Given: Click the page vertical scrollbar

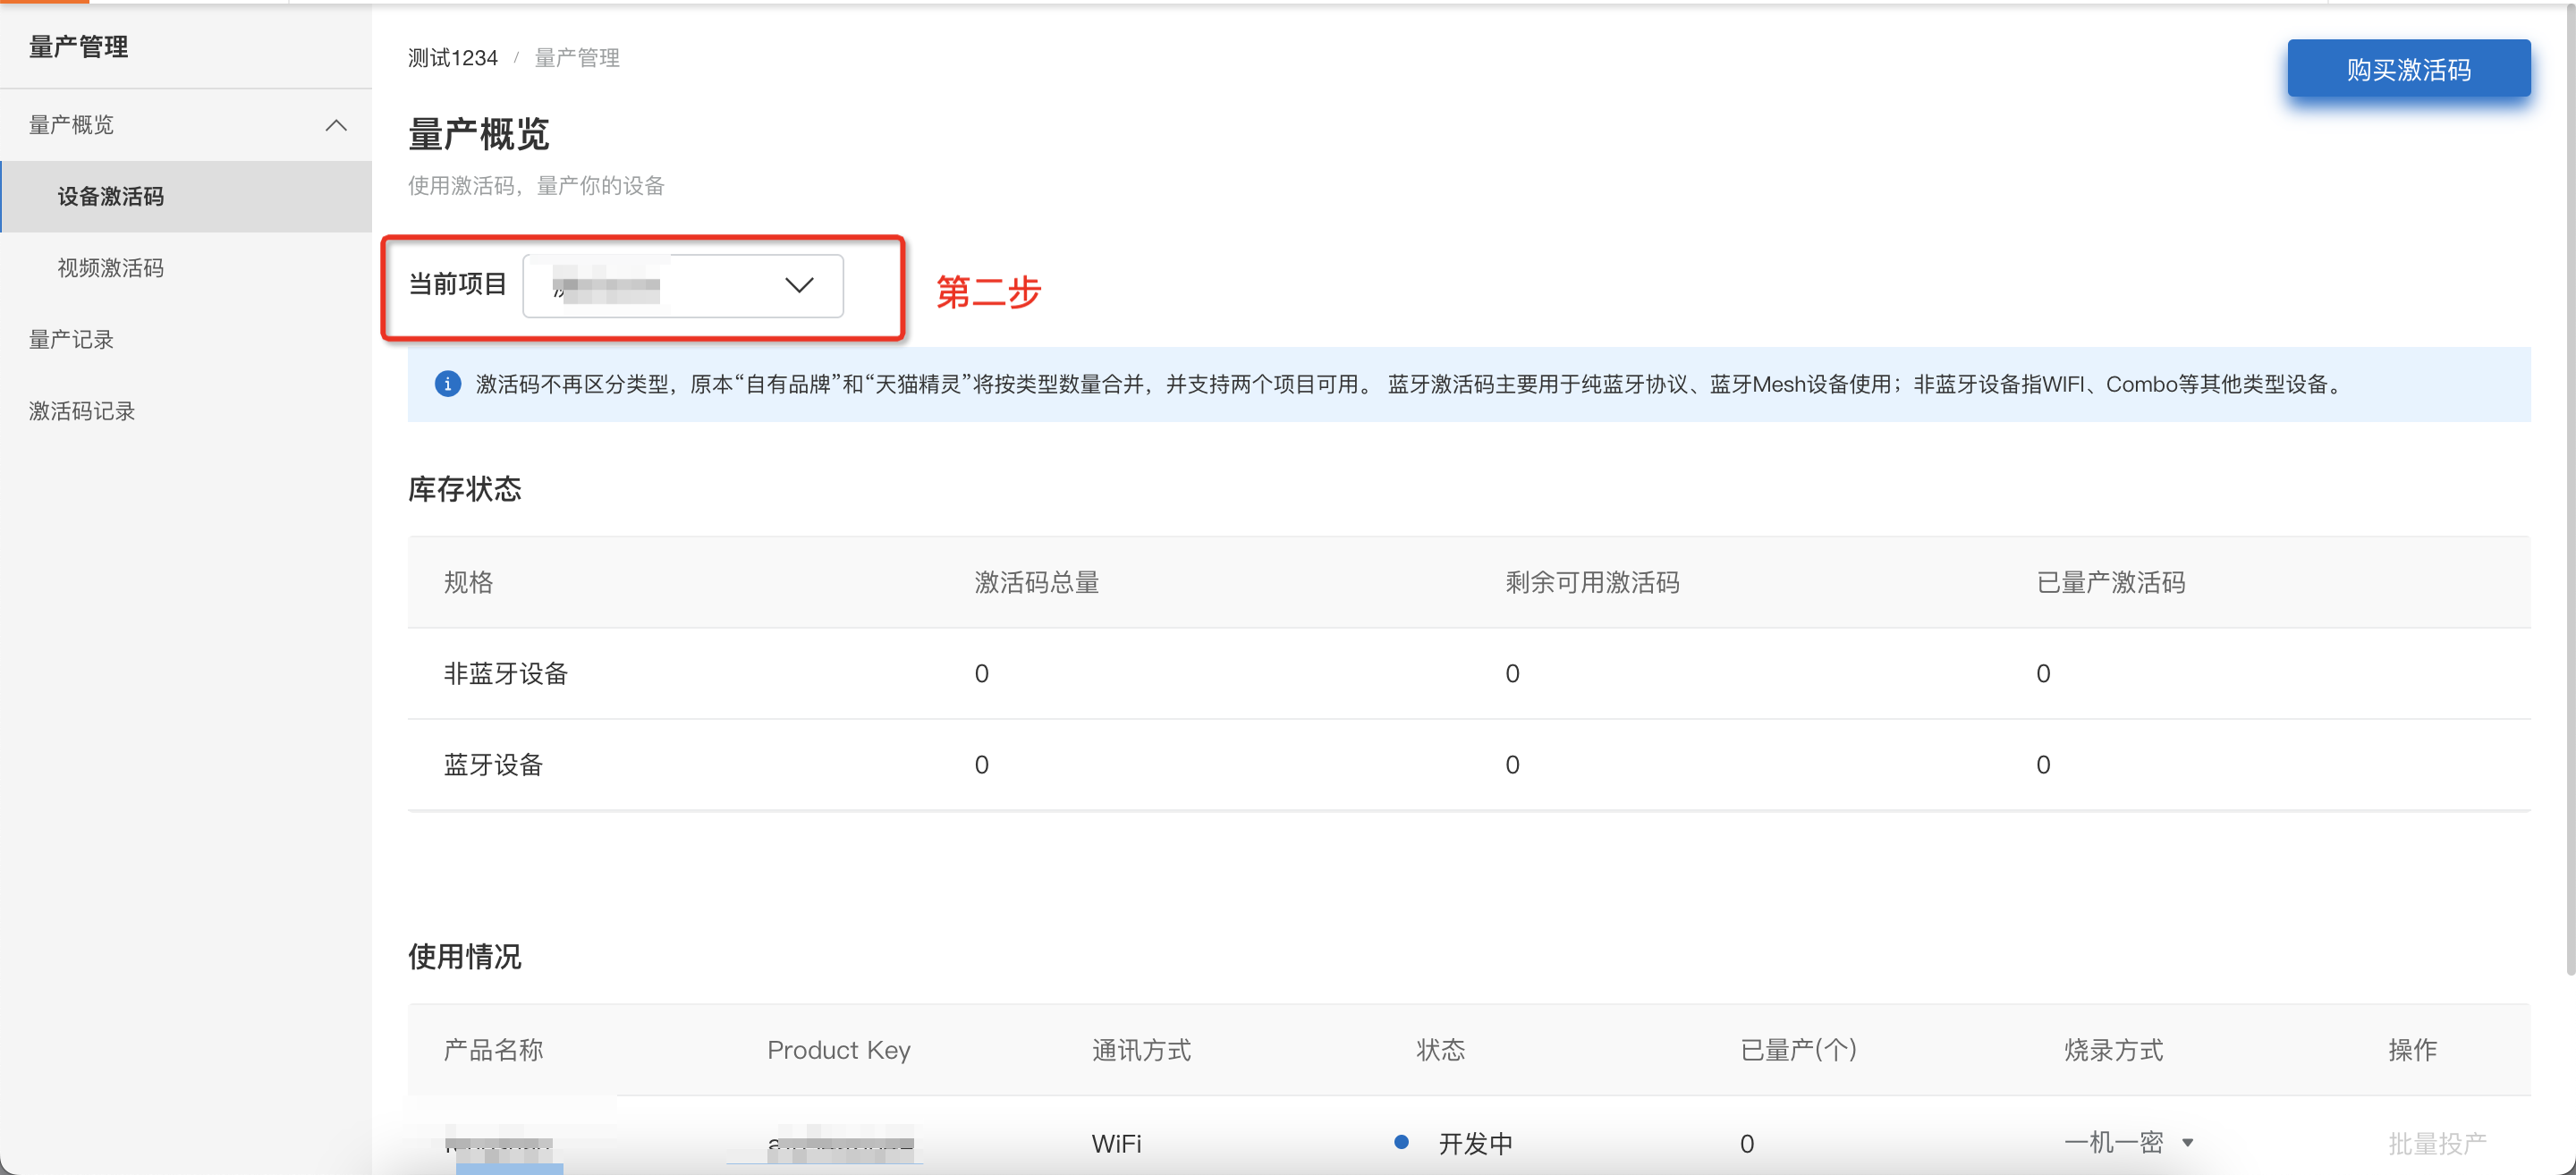Looking at the screenshot, I should click(2570, 490).
